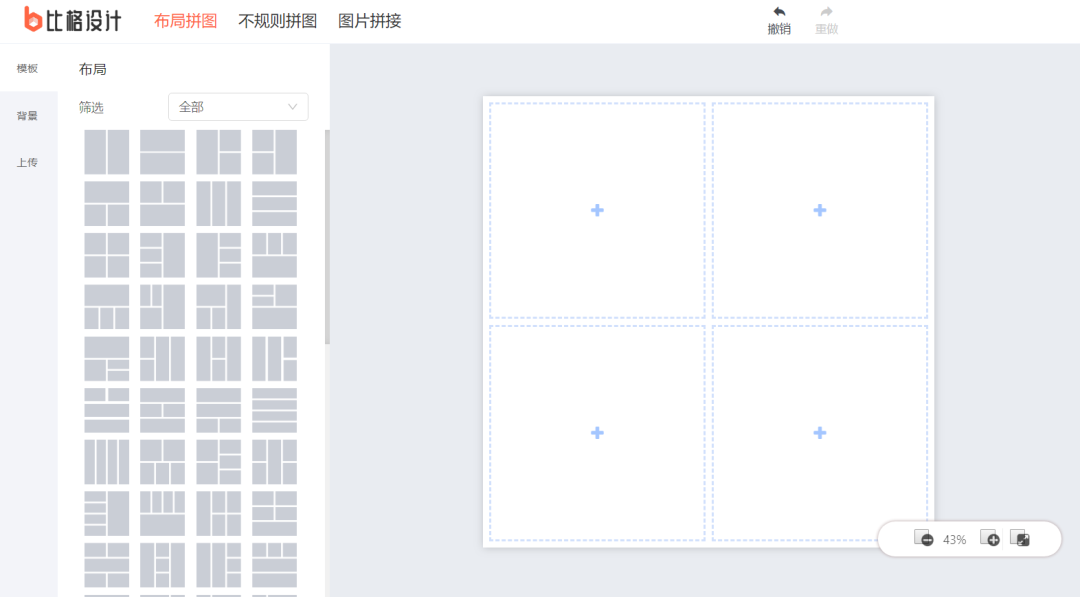Viewport: 1080px width, 597px height.
Task: Choose the three horizontal rows layout
Action: [274, 204]
